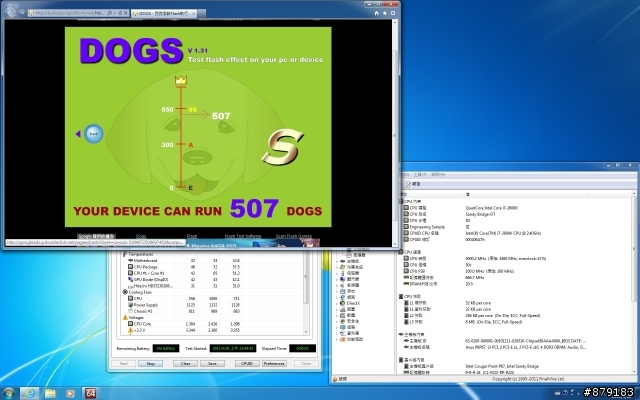
Task: Click the DirectX icon in the AIDA64 tree
Action: (x=343, y=303)
